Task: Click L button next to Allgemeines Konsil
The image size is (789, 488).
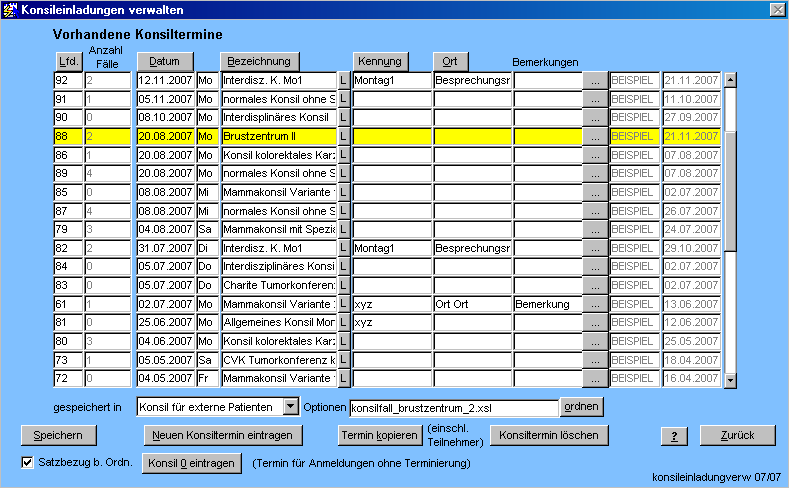Action: click(x=342, y=323)
